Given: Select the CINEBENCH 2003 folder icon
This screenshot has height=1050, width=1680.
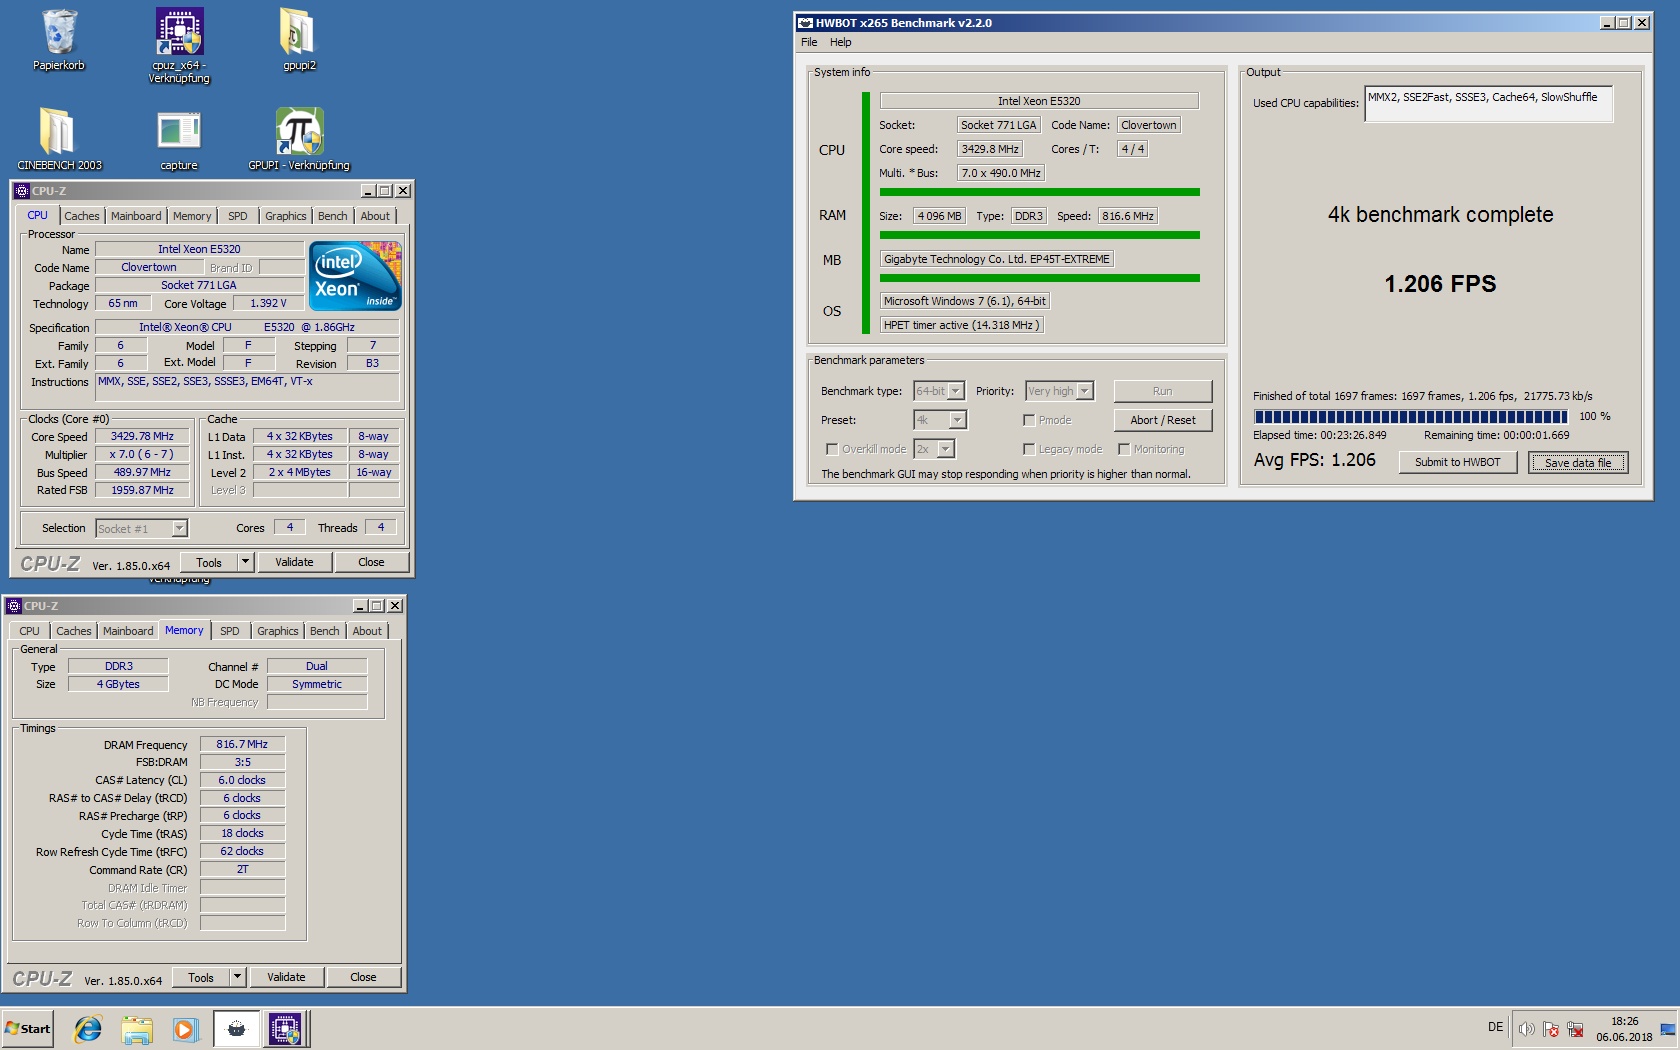Looking at the screenshot, I should click(x=59, y=139).
